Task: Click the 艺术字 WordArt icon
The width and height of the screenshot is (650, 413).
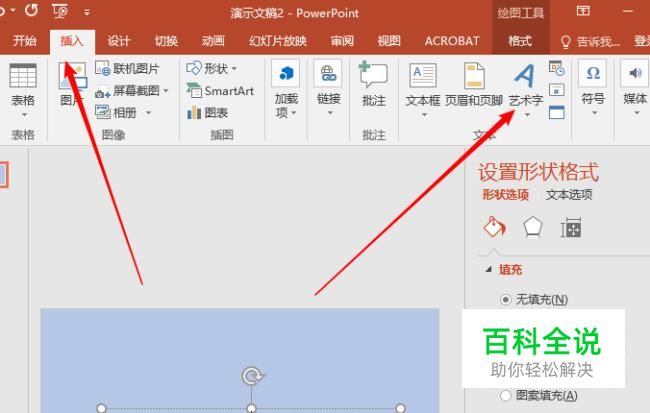Action: point(525,75)
